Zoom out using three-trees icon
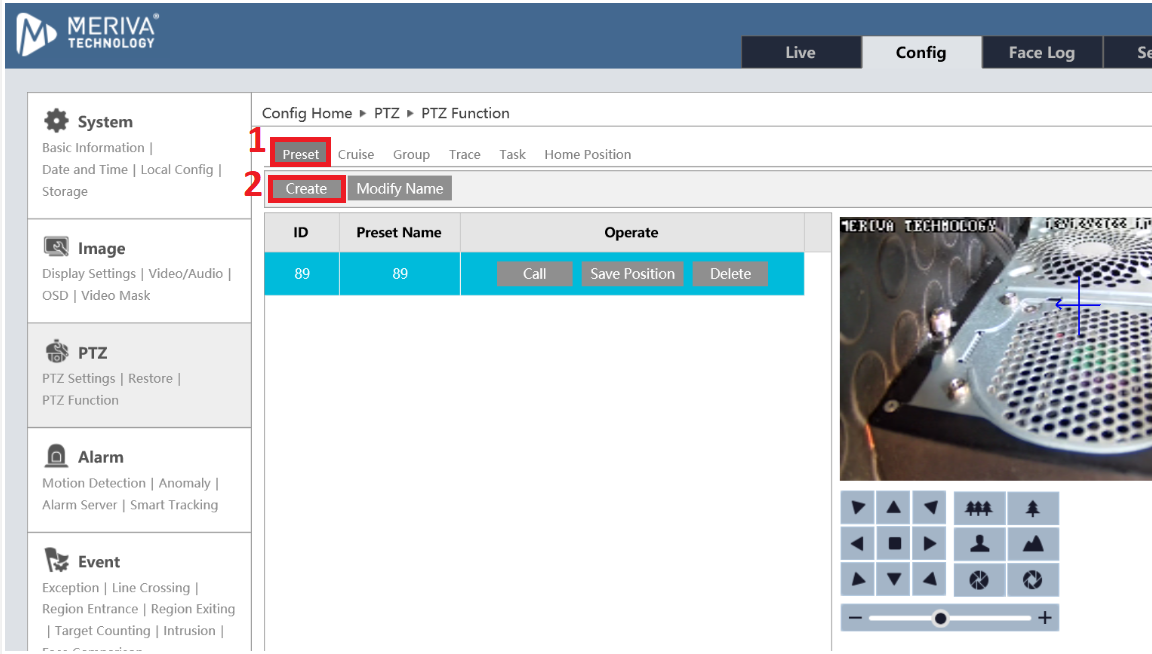 [x=978, y=508]
